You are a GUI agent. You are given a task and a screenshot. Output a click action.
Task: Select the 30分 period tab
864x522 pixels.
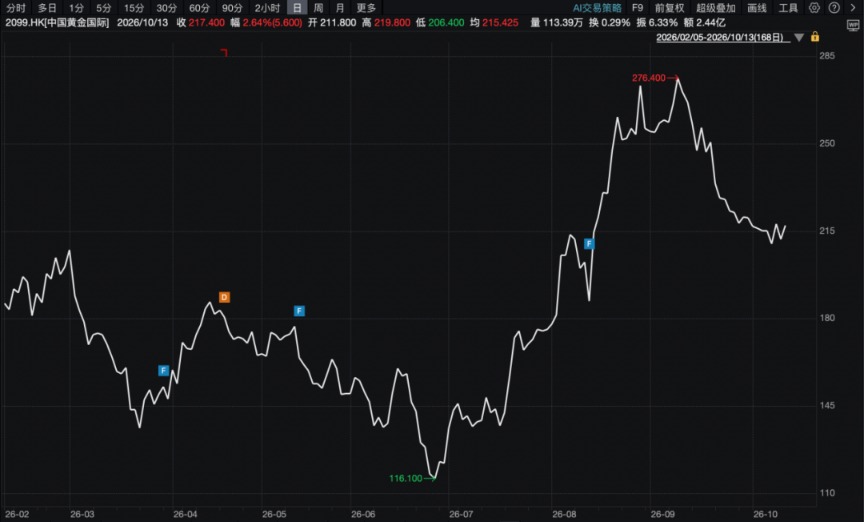click(x=166, y=8)
